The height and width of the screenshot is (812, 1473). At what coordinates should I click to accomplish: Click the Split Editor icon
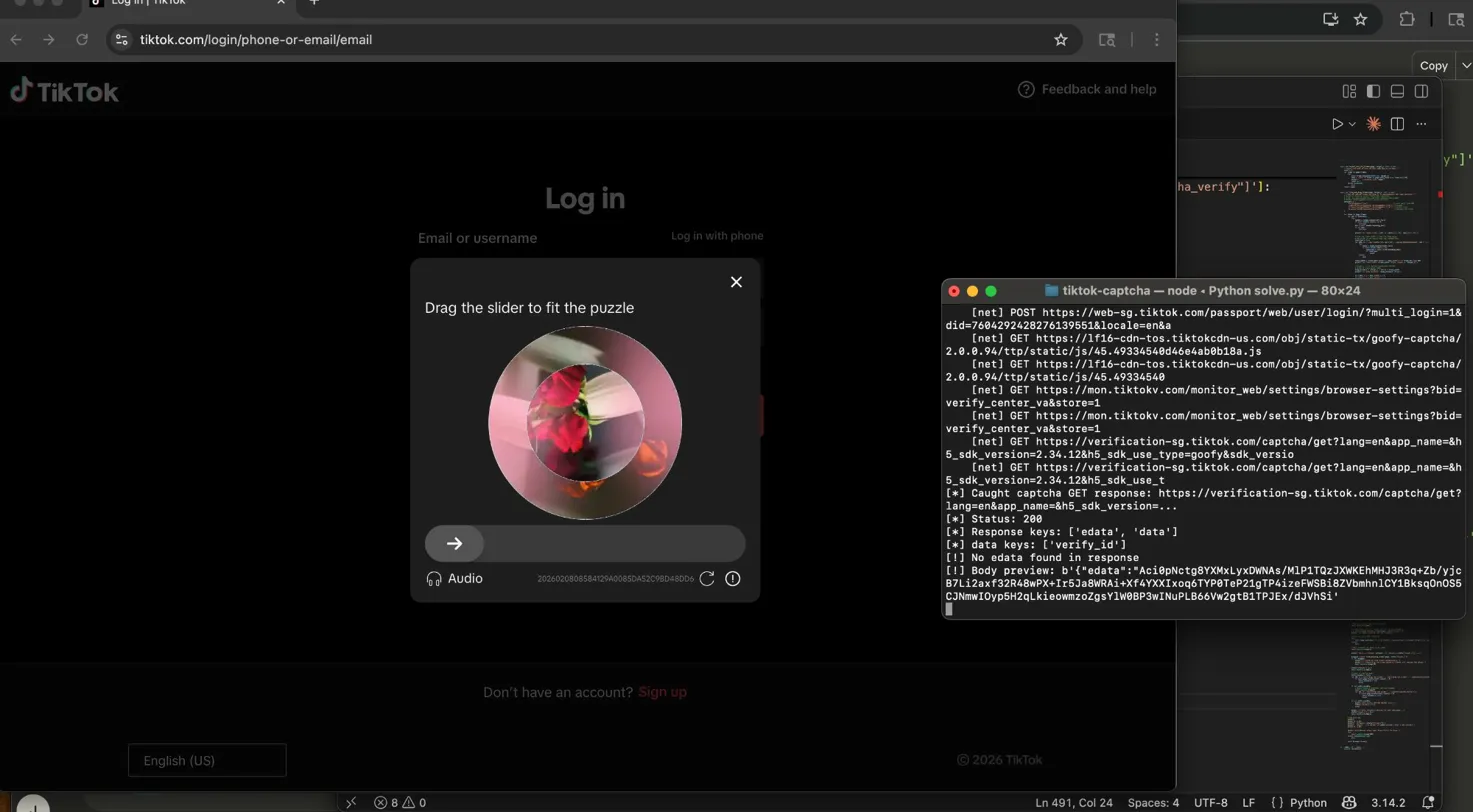click(x=1399, y=124)
